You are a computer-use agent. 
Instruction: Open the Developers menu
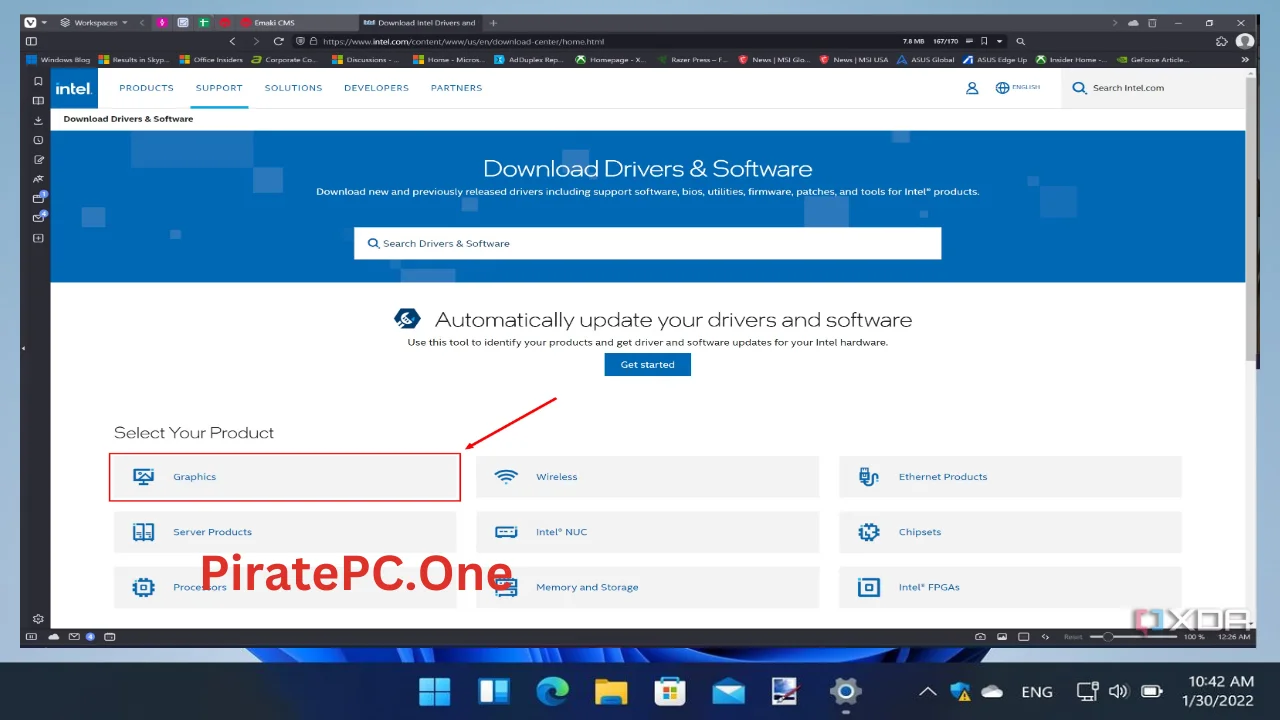point(376,88)
